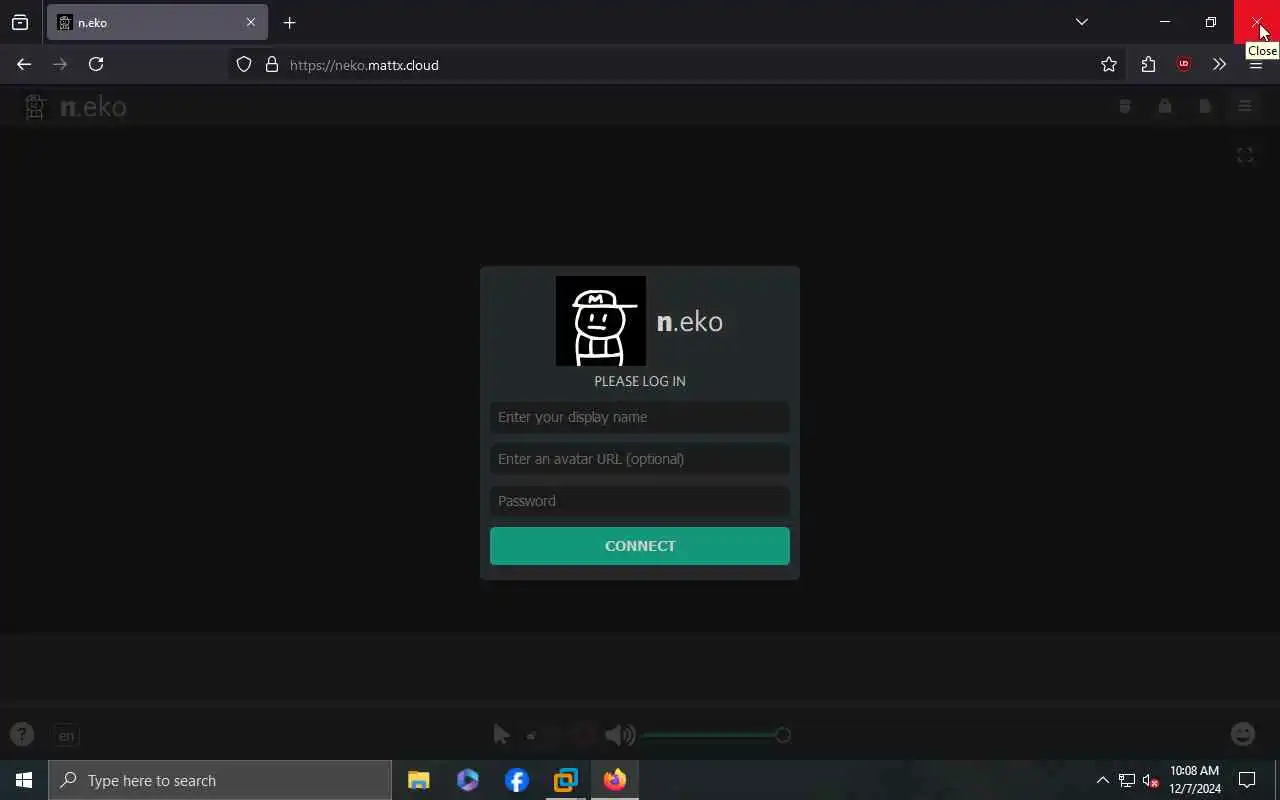The width and height of the screenshot is (1280, 800).
Task: Open the blue overlapping-squares VM app on taskbar
Action: pyautogui.click(x=565, y=780)
